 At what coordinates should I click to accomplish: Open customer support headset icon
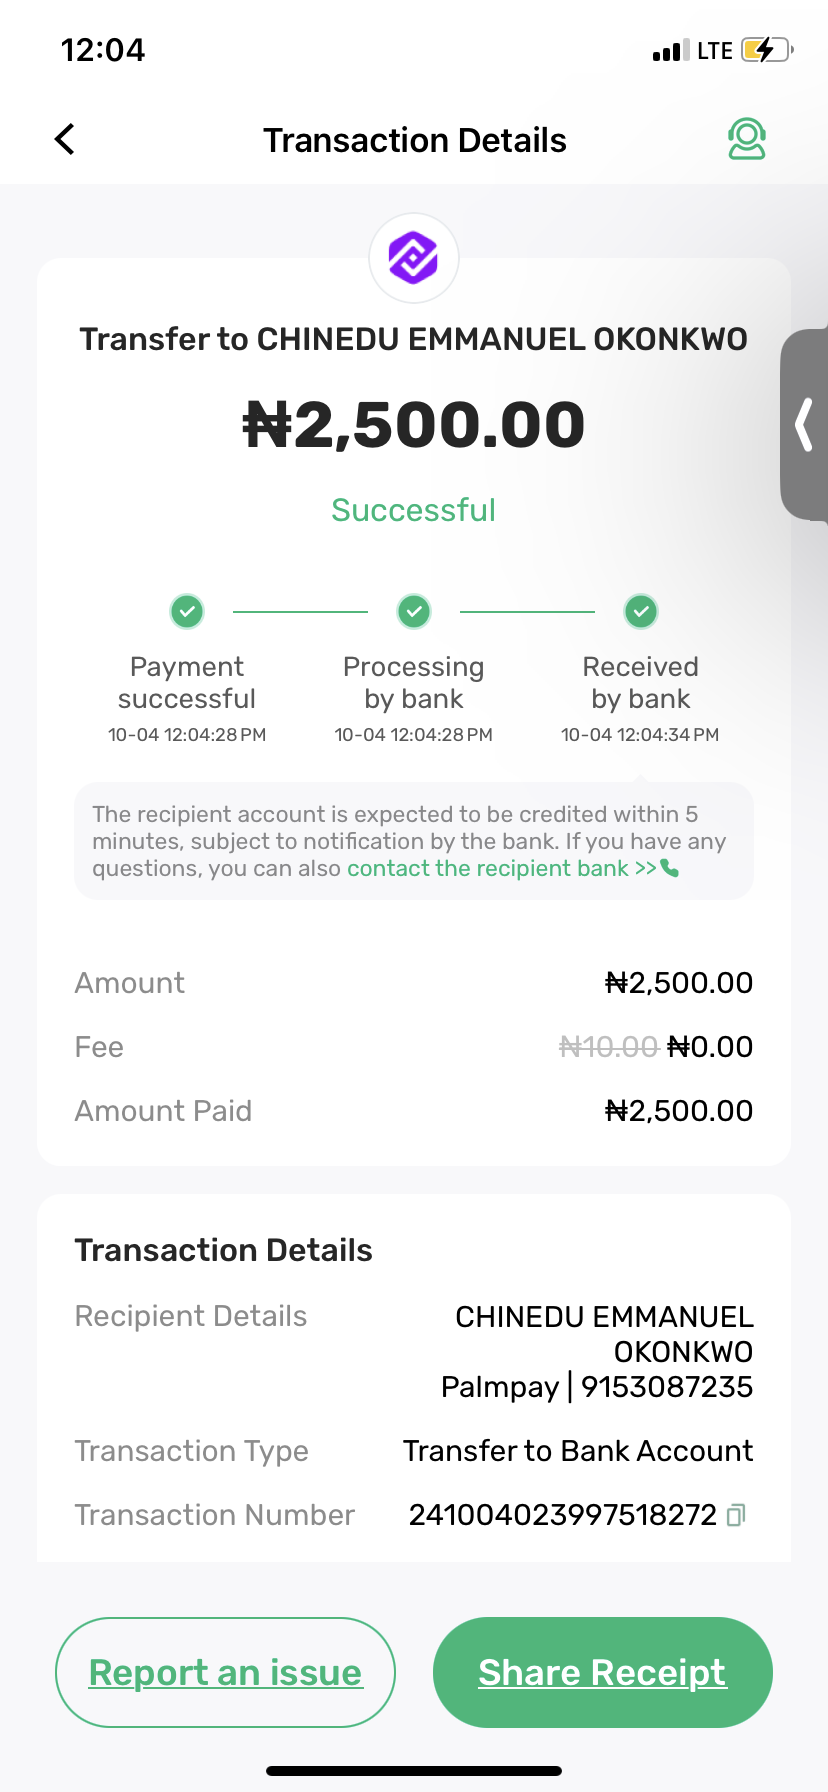click(746, 139)
